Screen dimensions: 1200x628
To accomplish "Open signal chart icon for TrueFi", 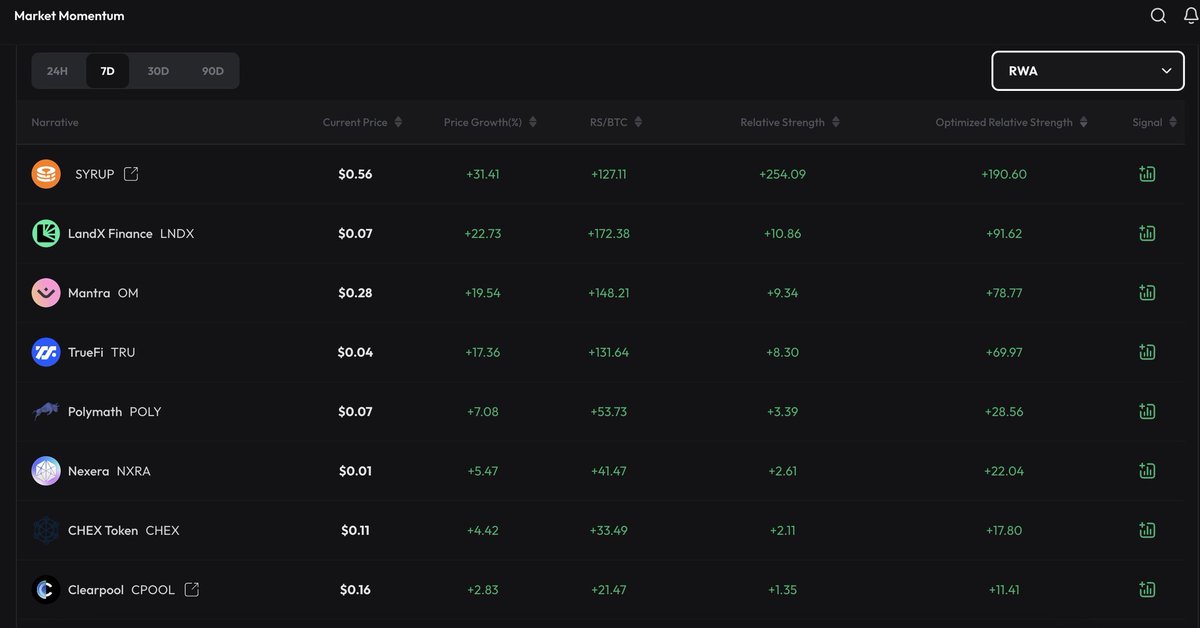I will 1147,352.
